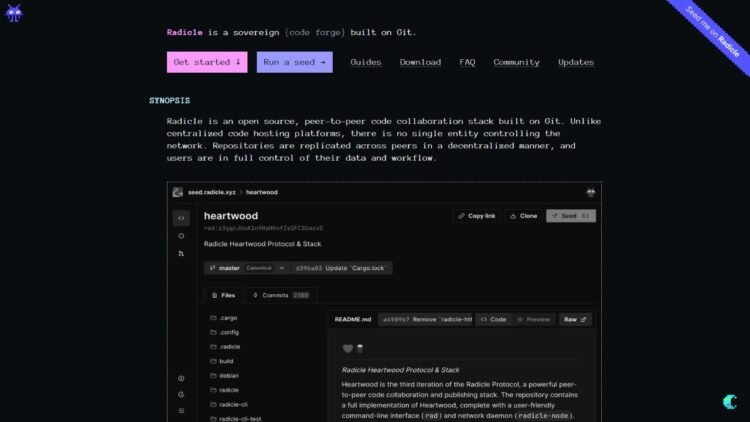The width and height of the screenshot is (750, 422).
Task: Click the seed.radicle.xyz avatar icon
Action: [x=178, y=192]
